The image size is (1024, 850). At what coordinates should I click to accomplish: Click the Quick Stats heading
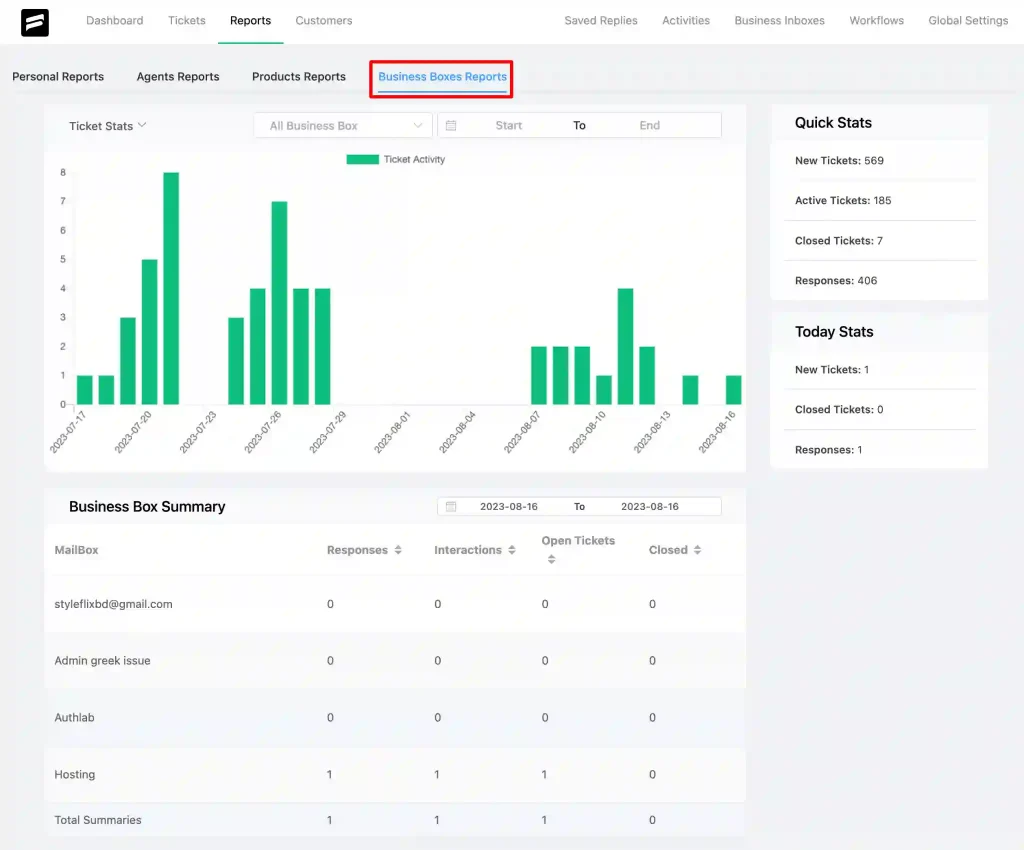pyautogui.click(x=833, y=122)
